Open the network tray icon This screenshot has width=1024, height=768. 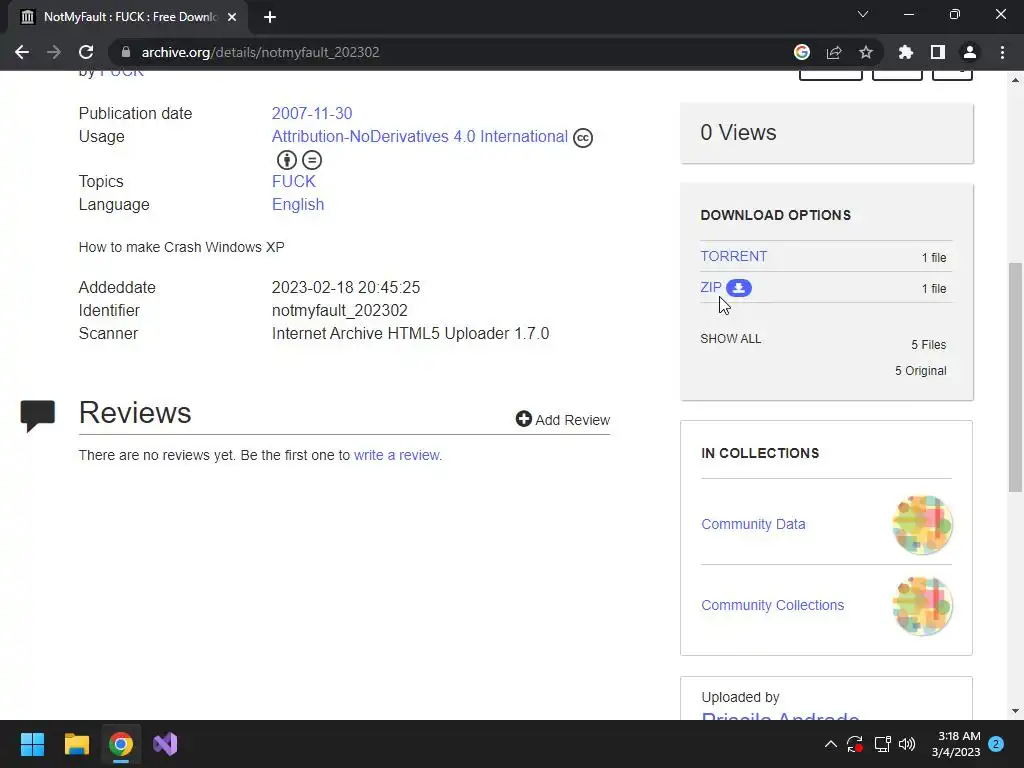click(882, 744)
